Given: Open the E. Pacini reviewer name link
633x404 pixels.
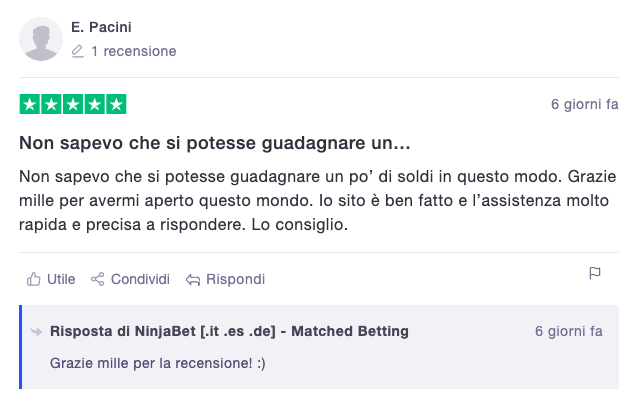Looking at the screenshot, I should click(101, 27).
